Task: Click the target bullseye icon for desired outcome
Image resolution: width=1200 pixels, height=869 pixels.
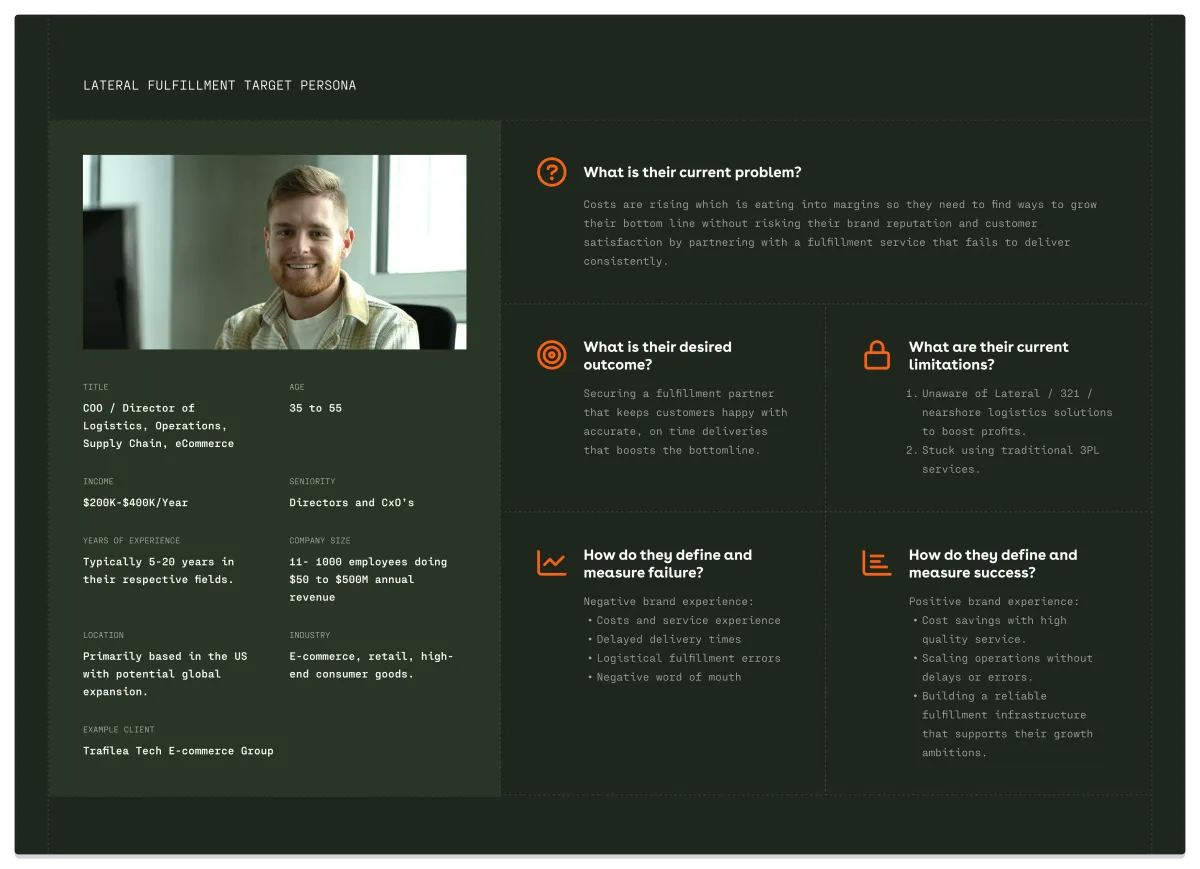Action: [551, 355]
